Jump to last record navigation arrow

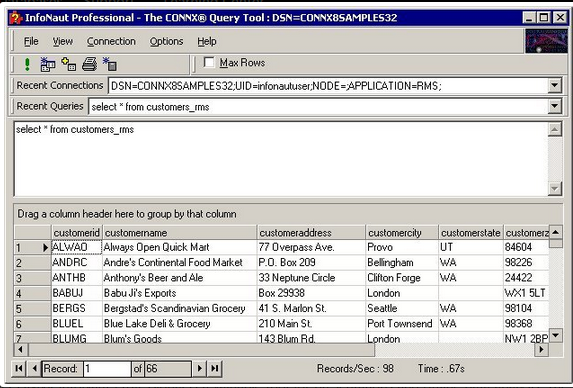(215, 368)
